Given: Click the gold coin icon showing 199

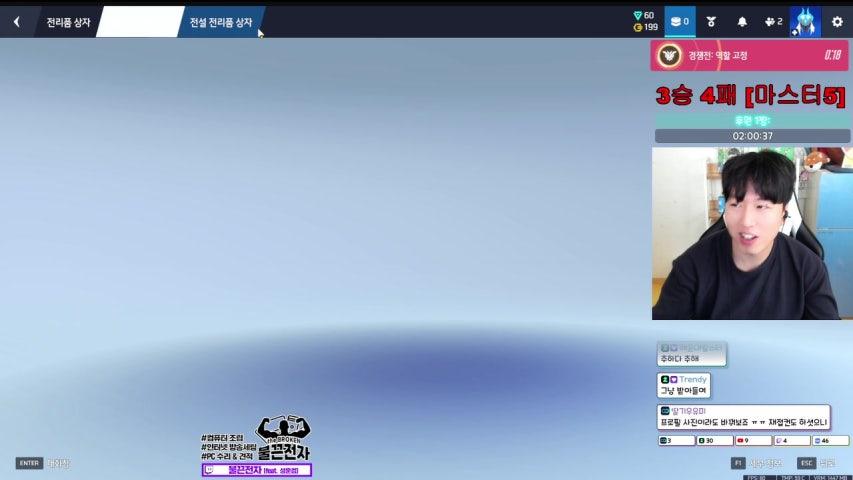Looking at the screenshot, I should pos(638,27).
